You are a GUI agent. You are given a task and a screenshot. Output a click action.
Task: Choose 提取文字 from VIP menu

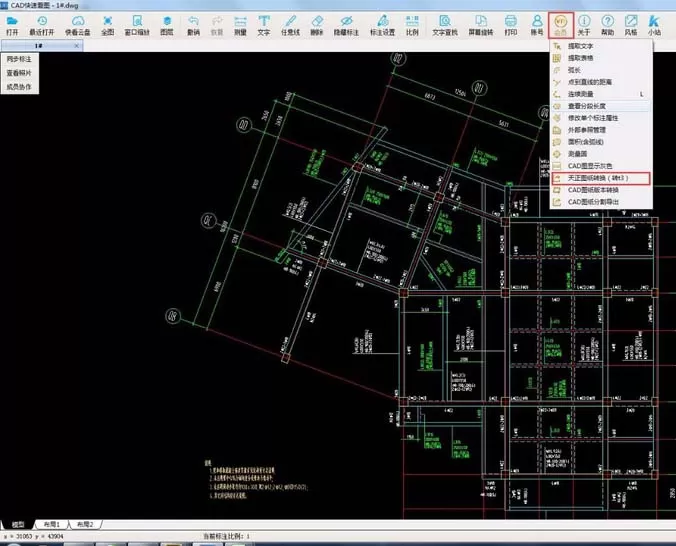click(601, 46)
